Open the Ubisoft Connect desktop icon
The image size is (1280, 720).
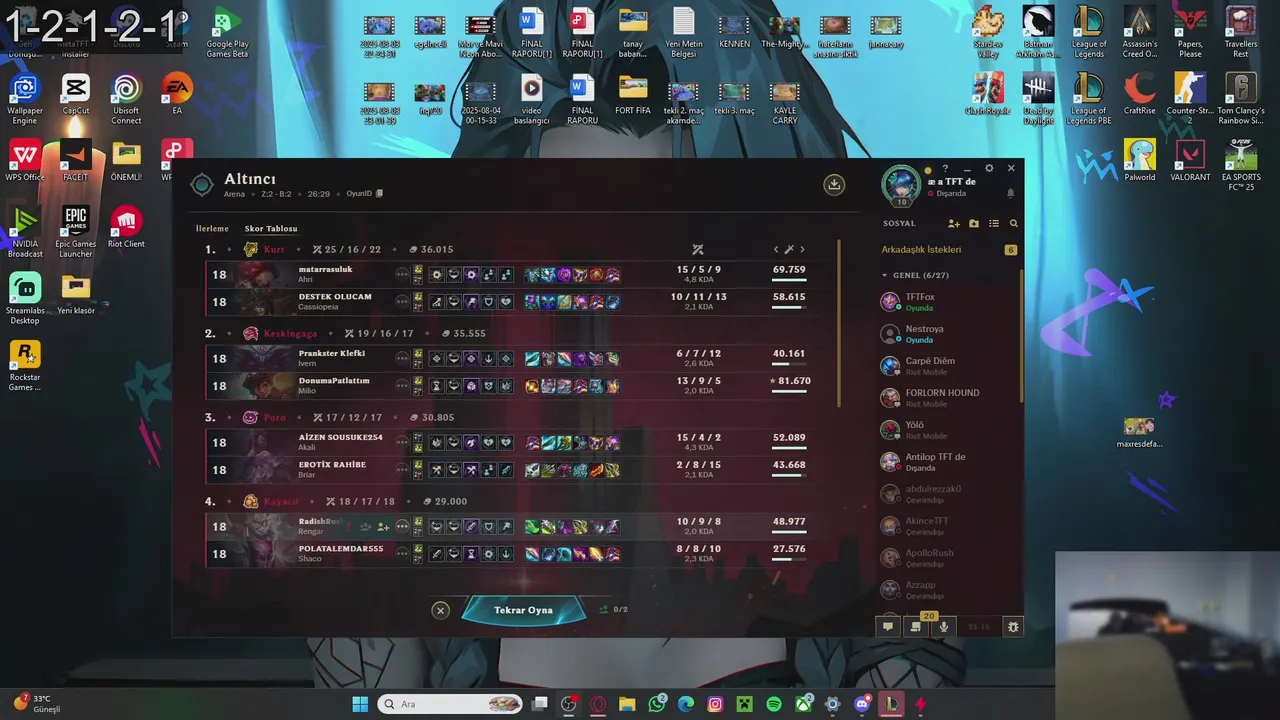[x=126, y=99]
